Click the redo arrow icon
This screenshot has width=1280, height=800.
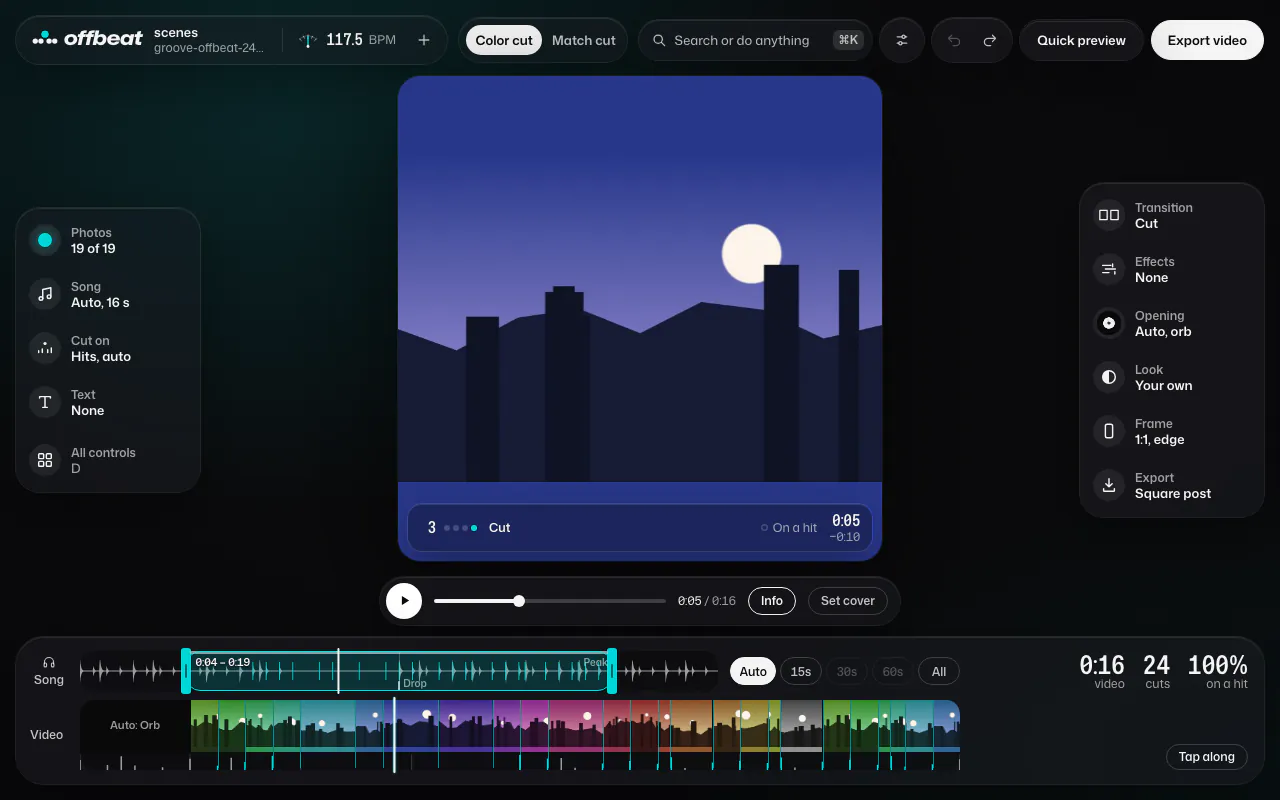click(990, 40)
